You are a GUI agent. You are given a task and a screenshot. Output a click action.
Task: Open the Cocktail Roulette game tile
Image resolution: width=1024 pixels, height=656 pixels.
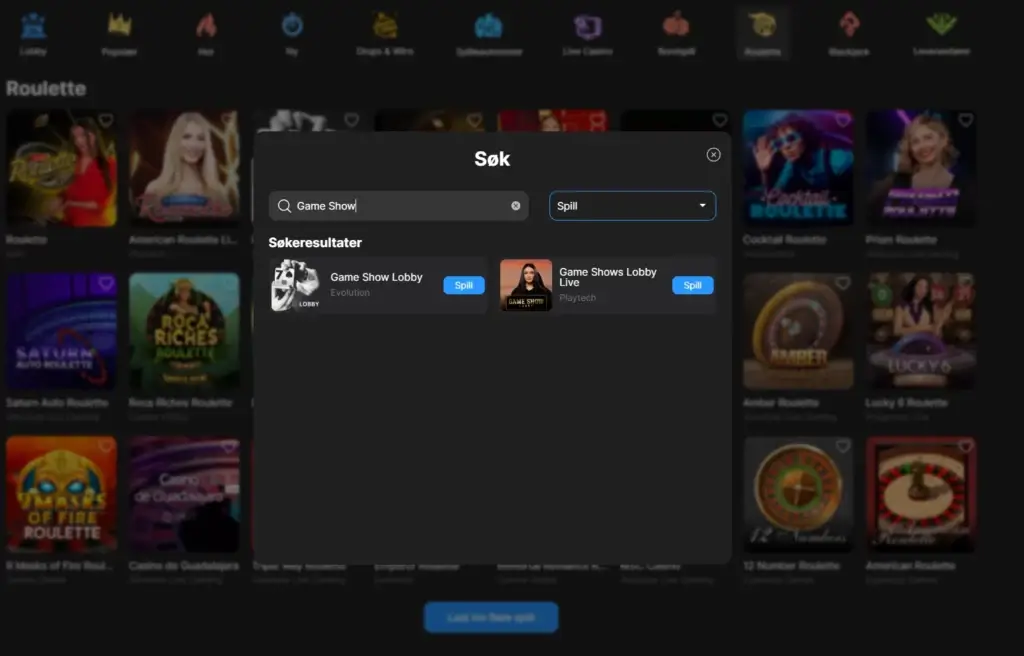tap(798, 169)
